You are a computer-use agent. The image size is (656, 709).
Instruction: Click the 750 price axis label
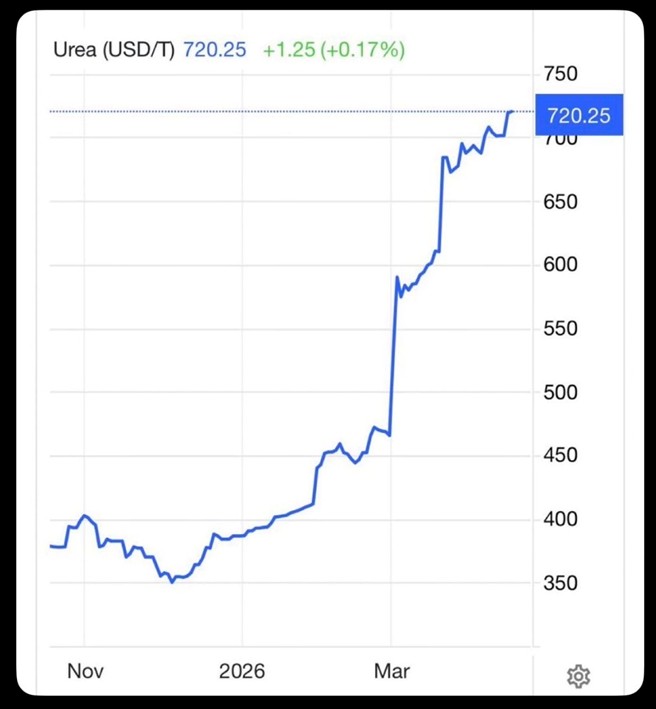point(560,74)
